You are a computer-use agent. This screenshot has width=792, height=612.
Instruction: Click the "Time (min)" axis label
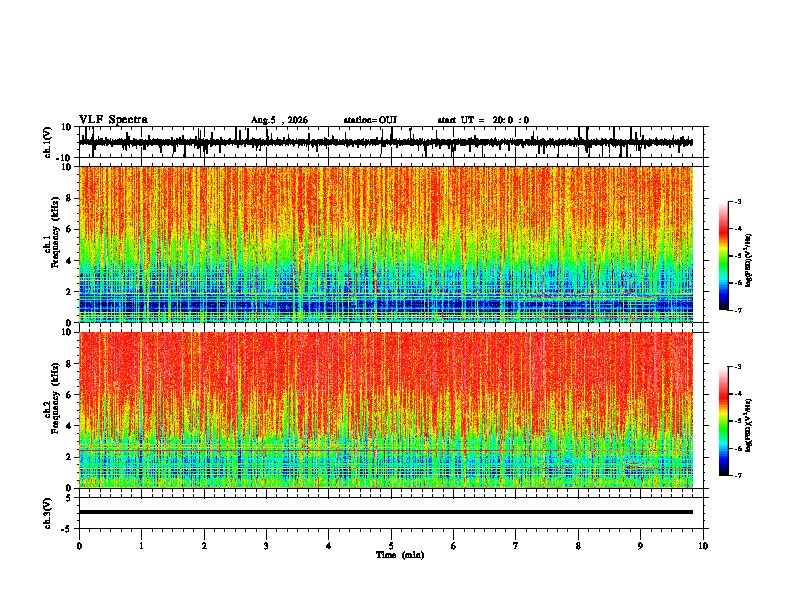click(400, 555)
